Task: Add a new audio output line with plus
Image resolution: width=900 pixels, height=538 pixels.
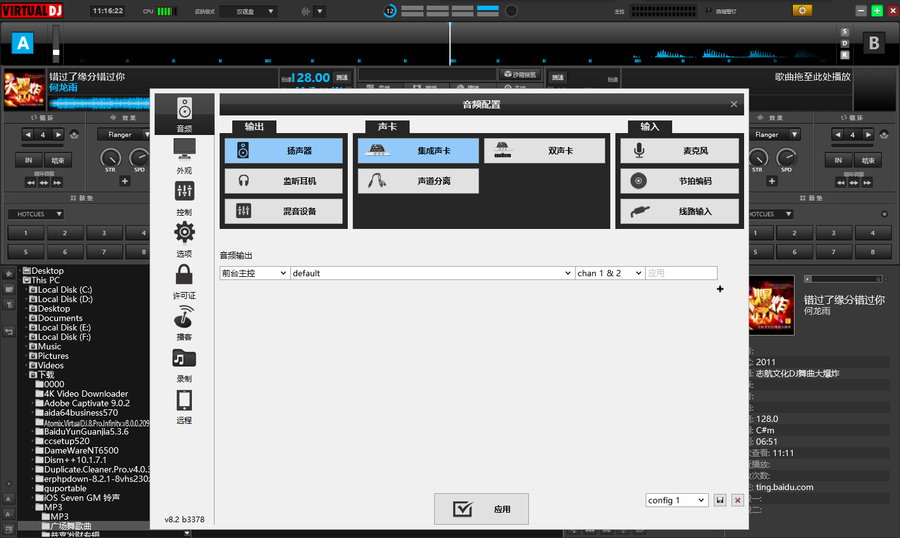Action: [720, 289]
